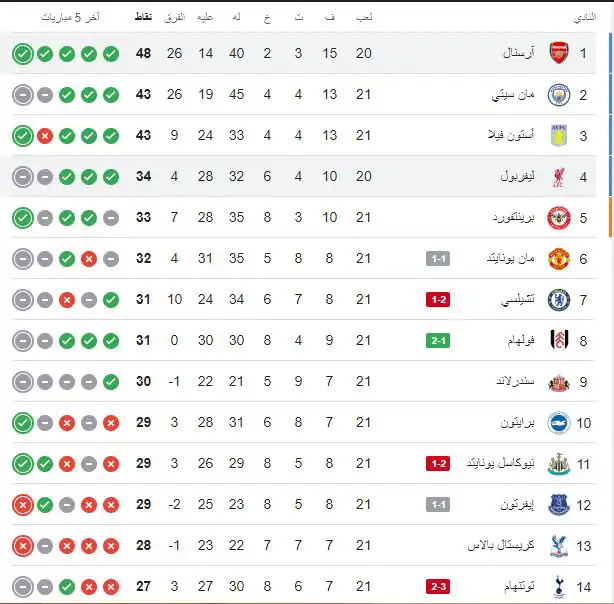Image resolution: width=614 pixels, height=604 pixels.
Task: Click the Brentford club crest
Action: pos(558,217)
